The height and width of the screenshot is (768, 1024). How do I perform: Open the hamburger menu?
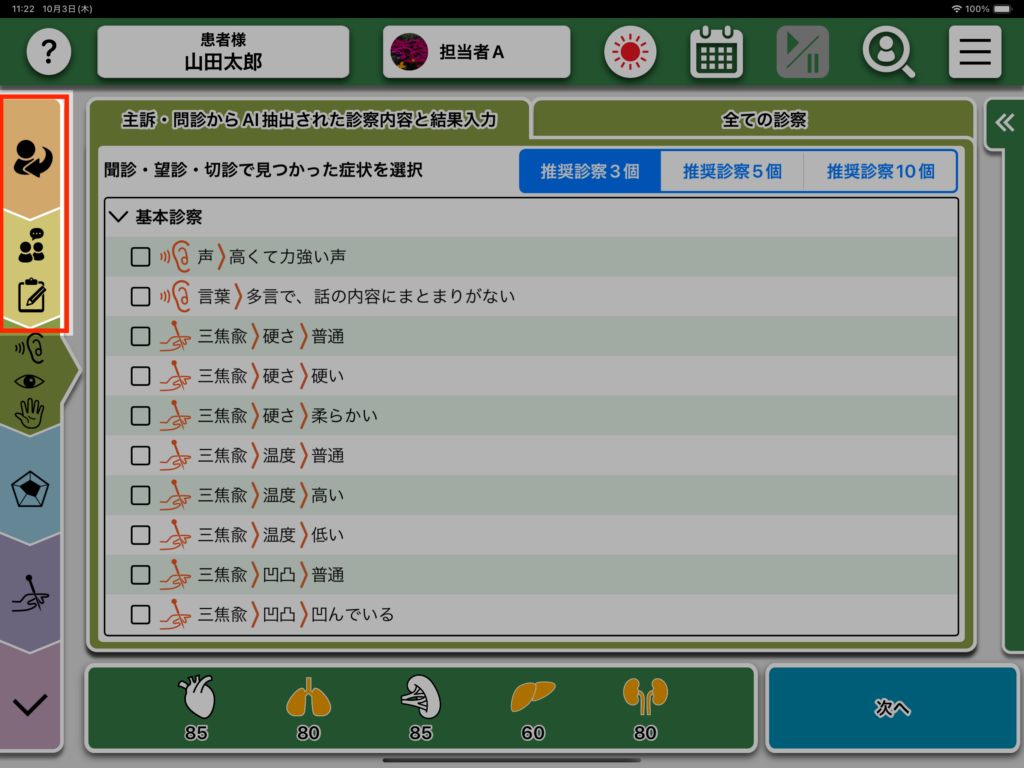coord(974,52)
